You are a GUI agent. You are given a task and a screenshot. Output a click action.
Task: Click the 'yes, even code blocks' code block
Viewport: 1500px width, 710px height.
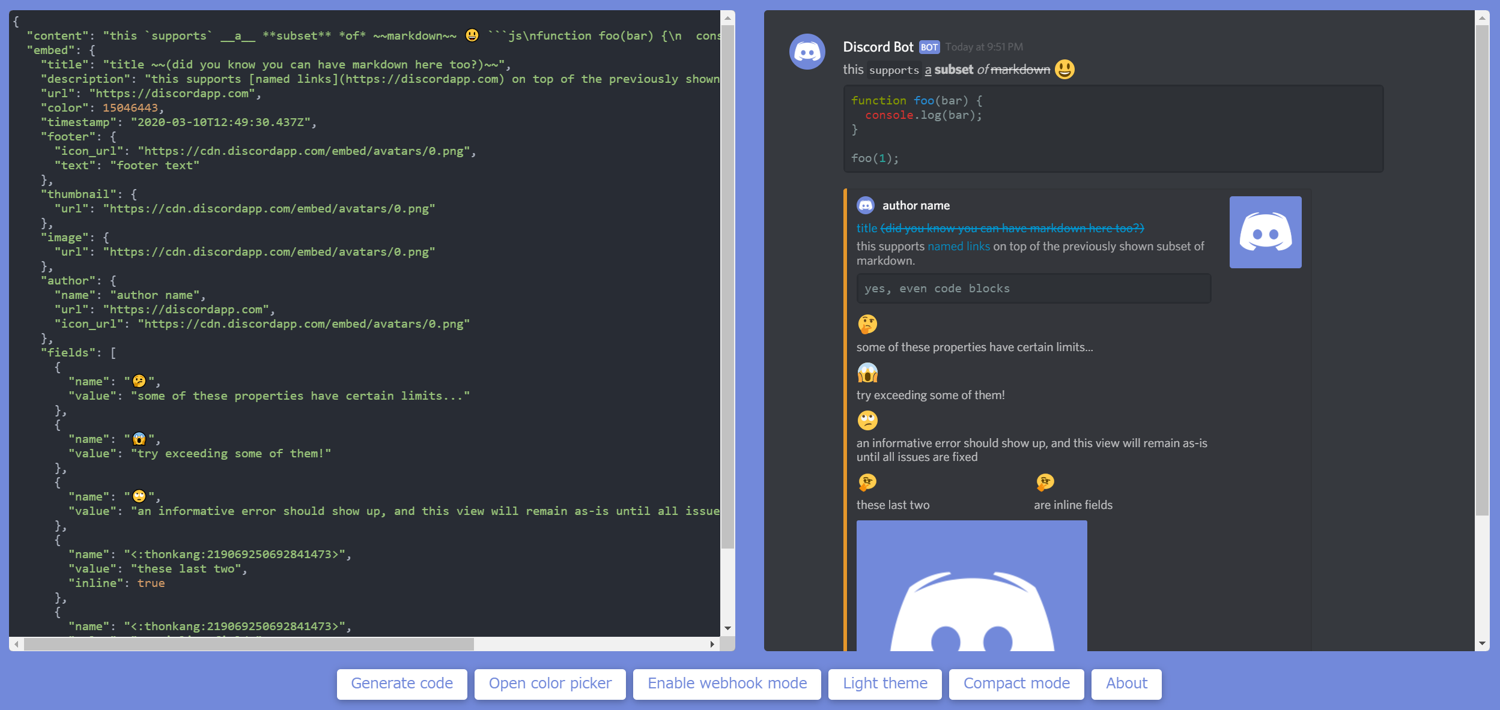coord(1033,288)
